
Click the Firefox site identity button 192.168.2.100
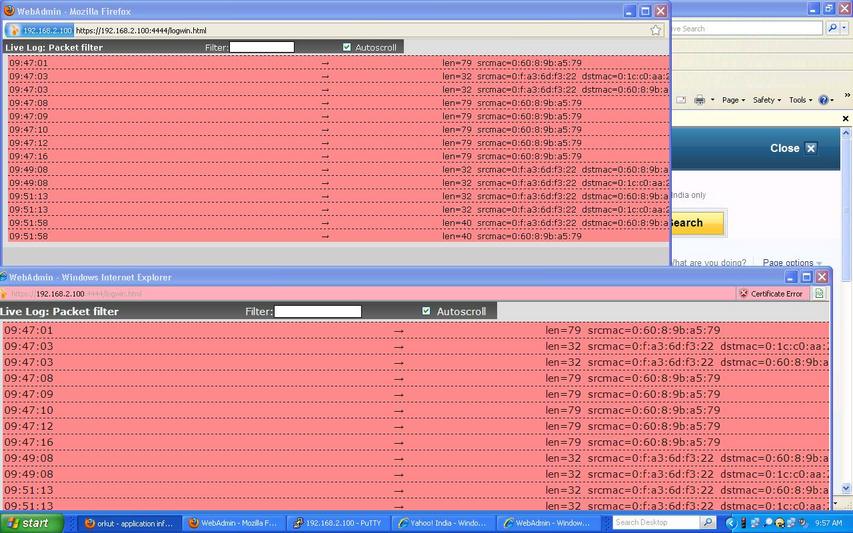click(40, 30)
